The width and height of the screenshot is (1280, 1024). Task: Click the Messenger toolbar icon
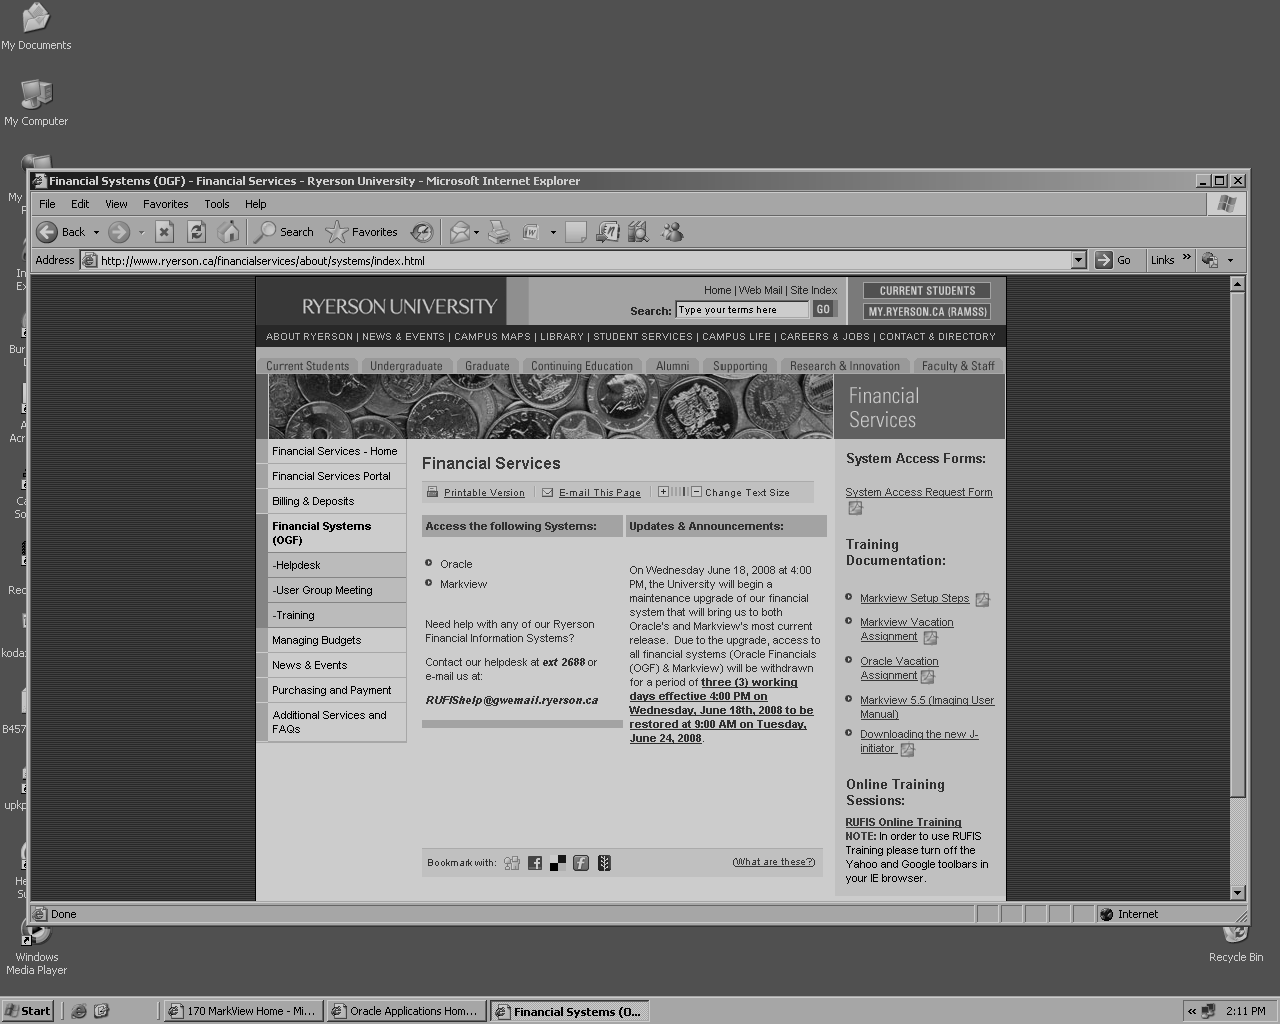tap(672, 232)
